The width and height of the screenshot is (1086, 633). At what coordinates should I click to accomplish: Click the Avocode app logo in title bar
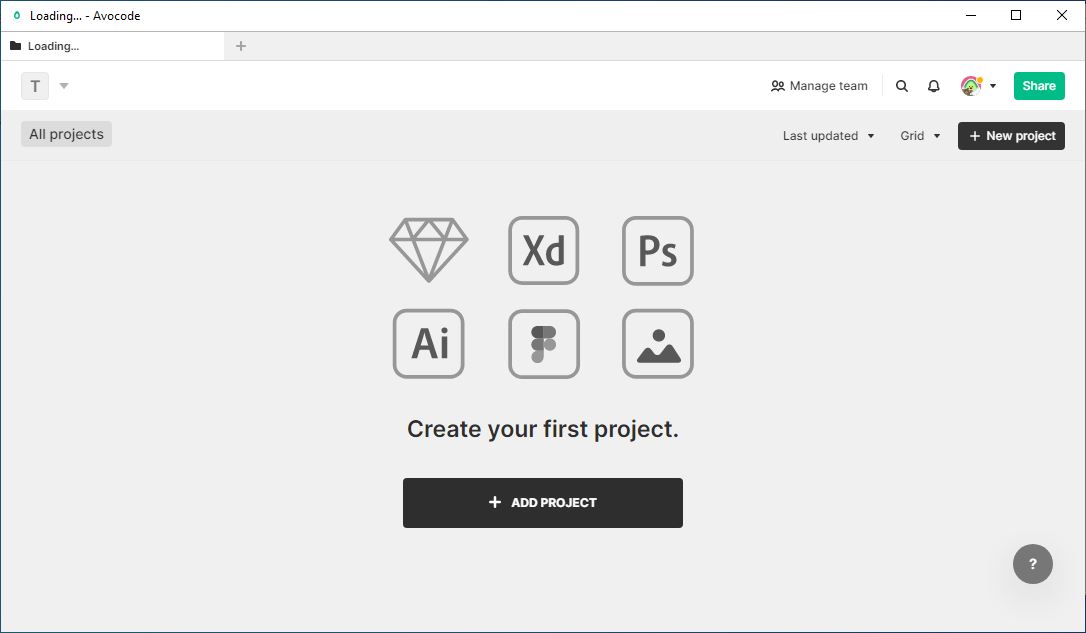17,15
